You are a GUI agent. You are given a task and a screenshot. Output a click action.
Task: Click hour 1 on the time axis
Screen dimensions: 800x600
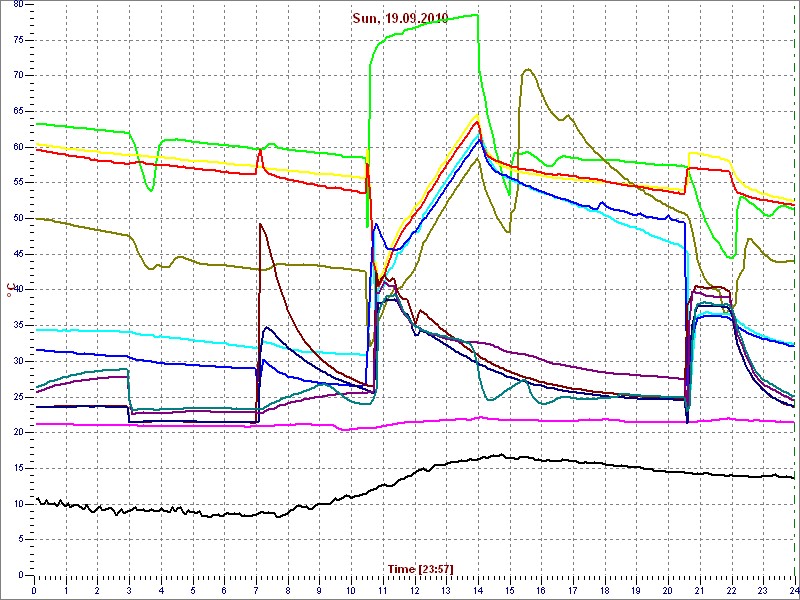[x=66, y=590]
